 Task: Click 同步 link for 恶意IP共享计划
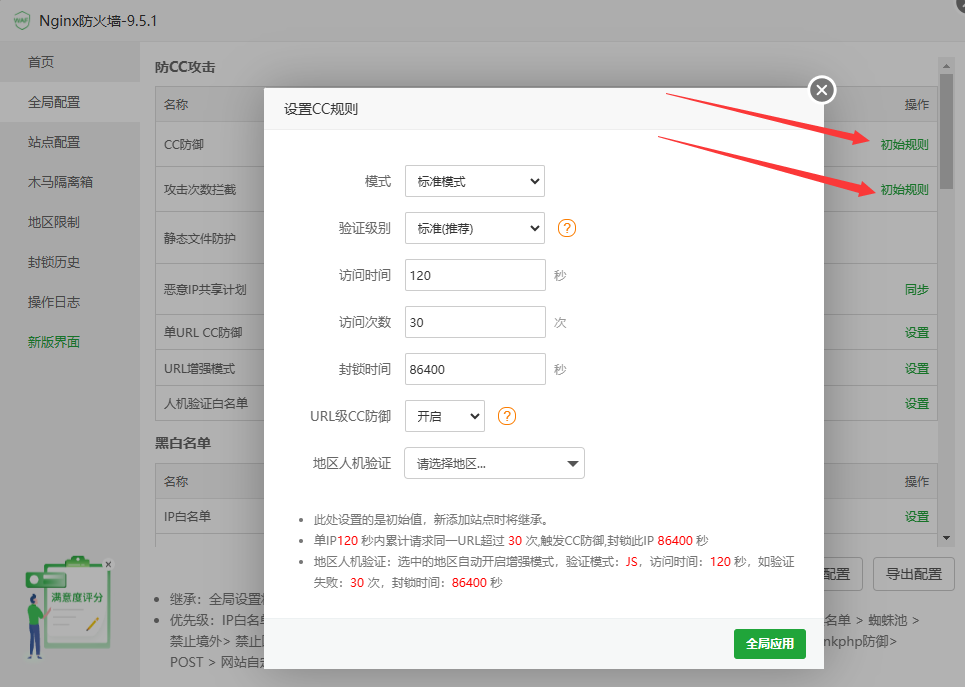[916, 289]
